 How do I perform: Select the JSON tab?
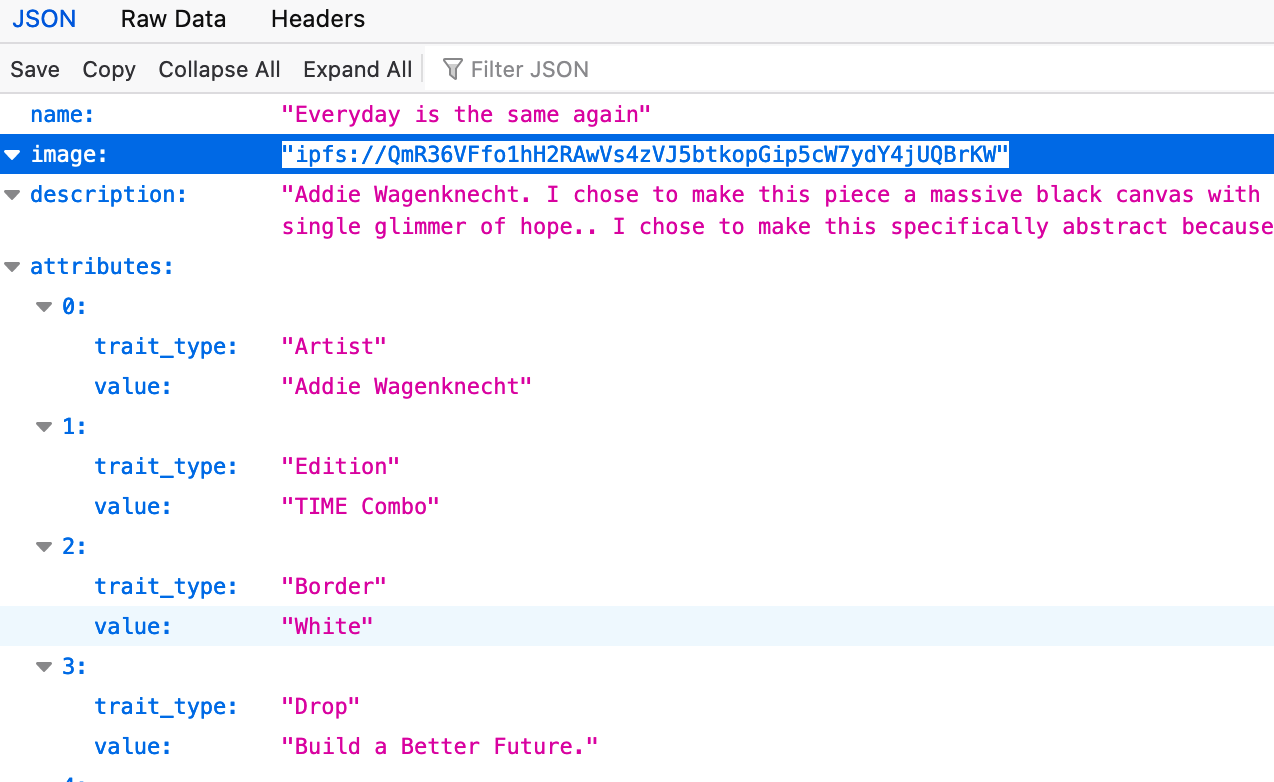44,19
